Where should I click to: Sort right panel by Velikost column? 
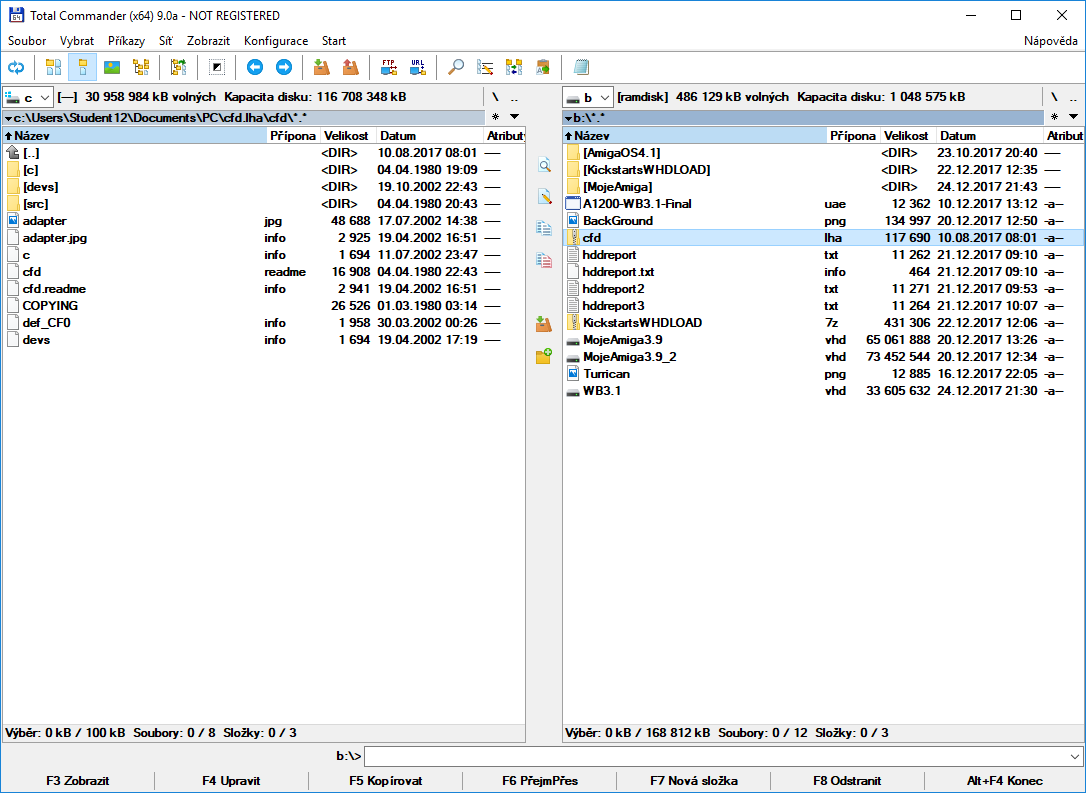pyautogui.click(x=908, y=136)
